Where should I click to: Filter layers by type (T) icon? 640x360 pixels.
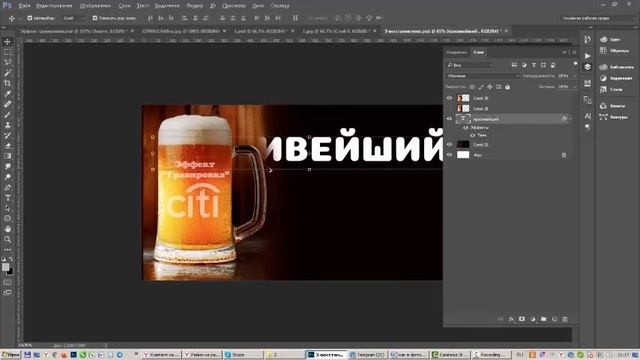(x=533, y=65)
